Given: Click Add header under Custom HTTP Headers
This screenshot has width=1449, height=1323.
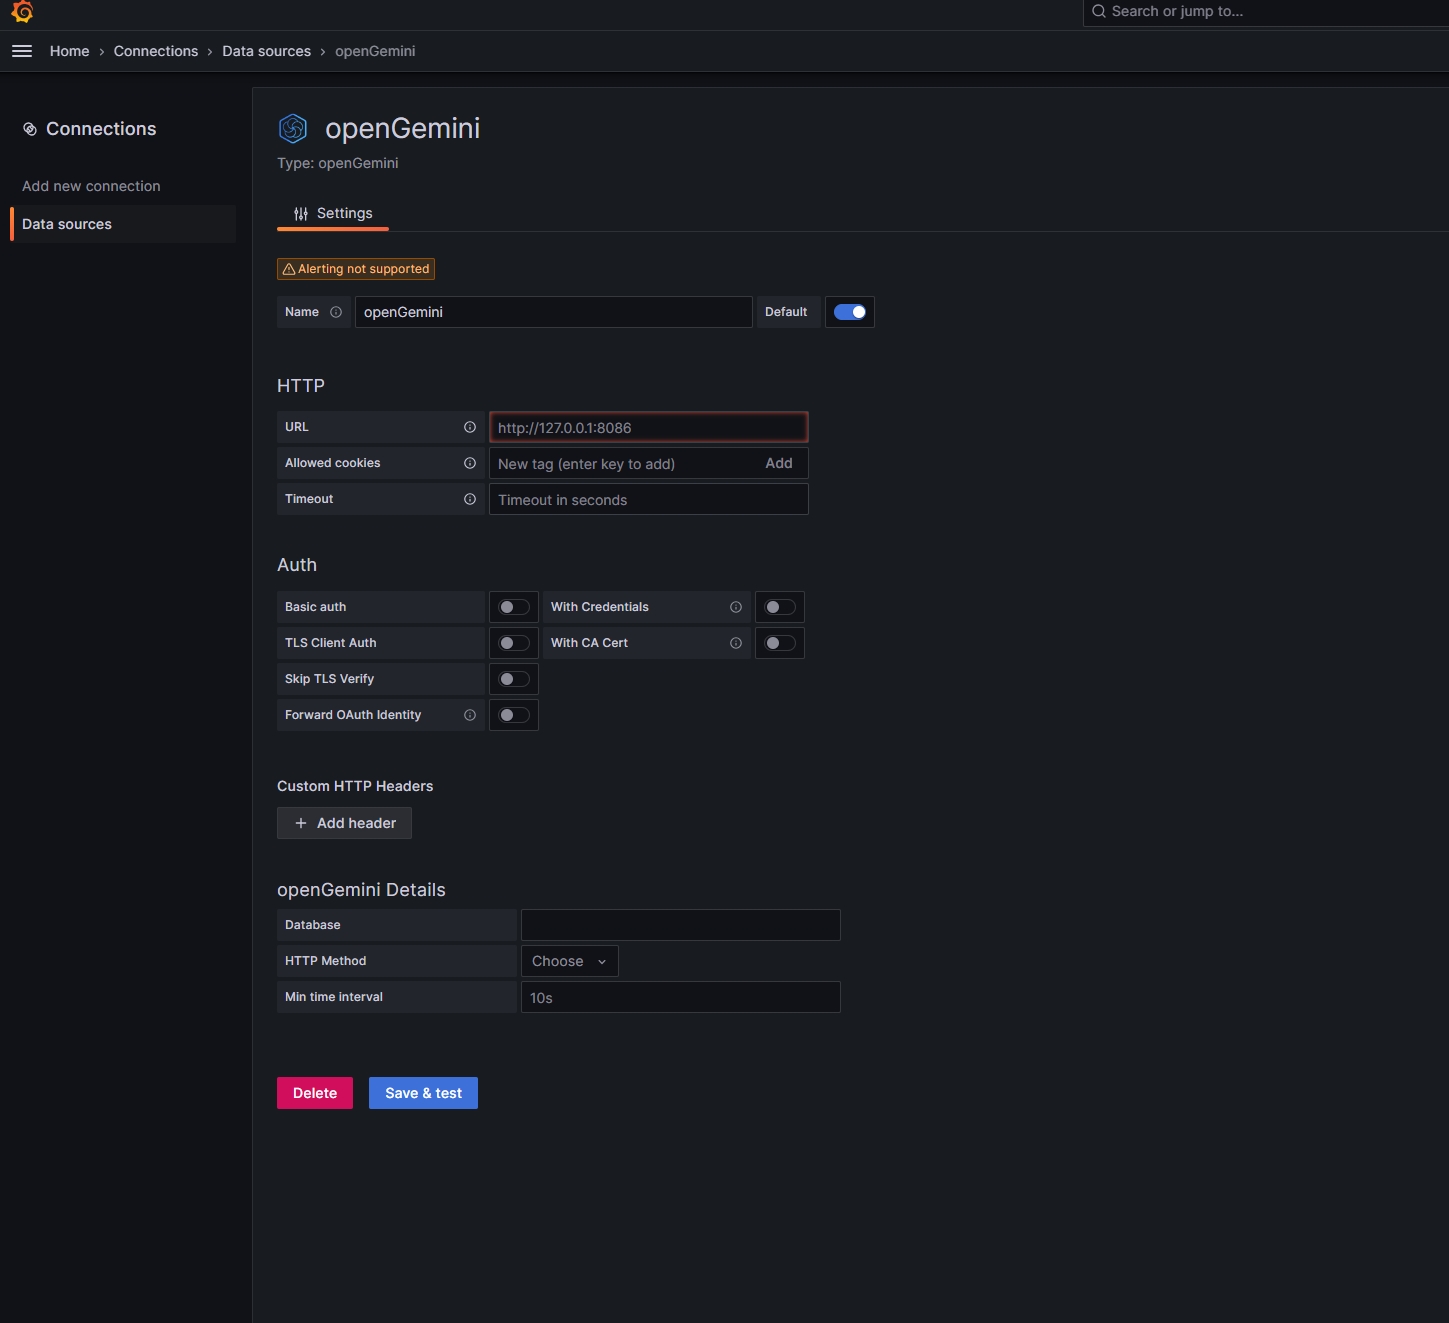Looking at the screenshot, I should [344, 823].
